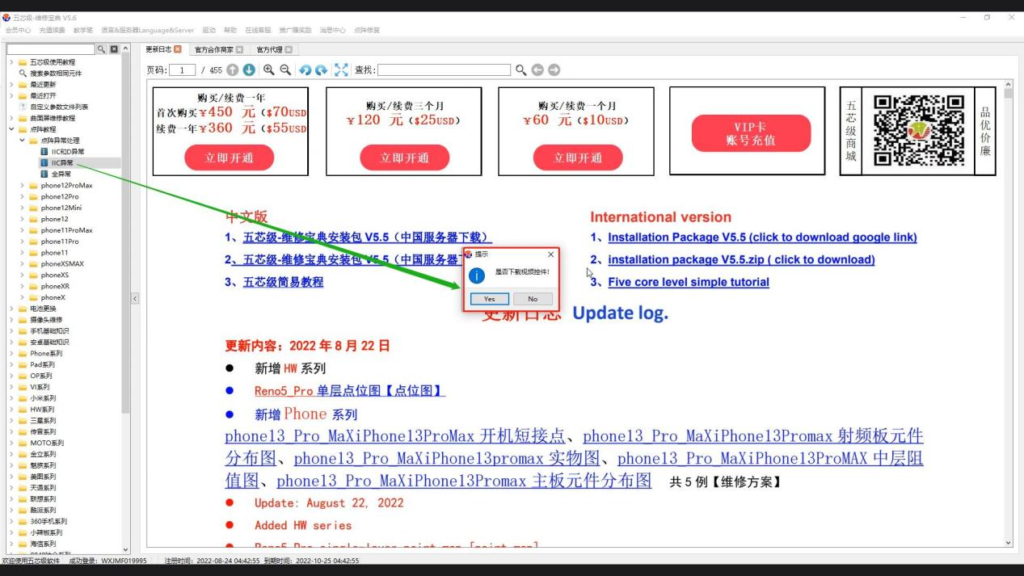
Task: Click 立即开通 under the one-year ¥450 plan
Action: [229, 158]
